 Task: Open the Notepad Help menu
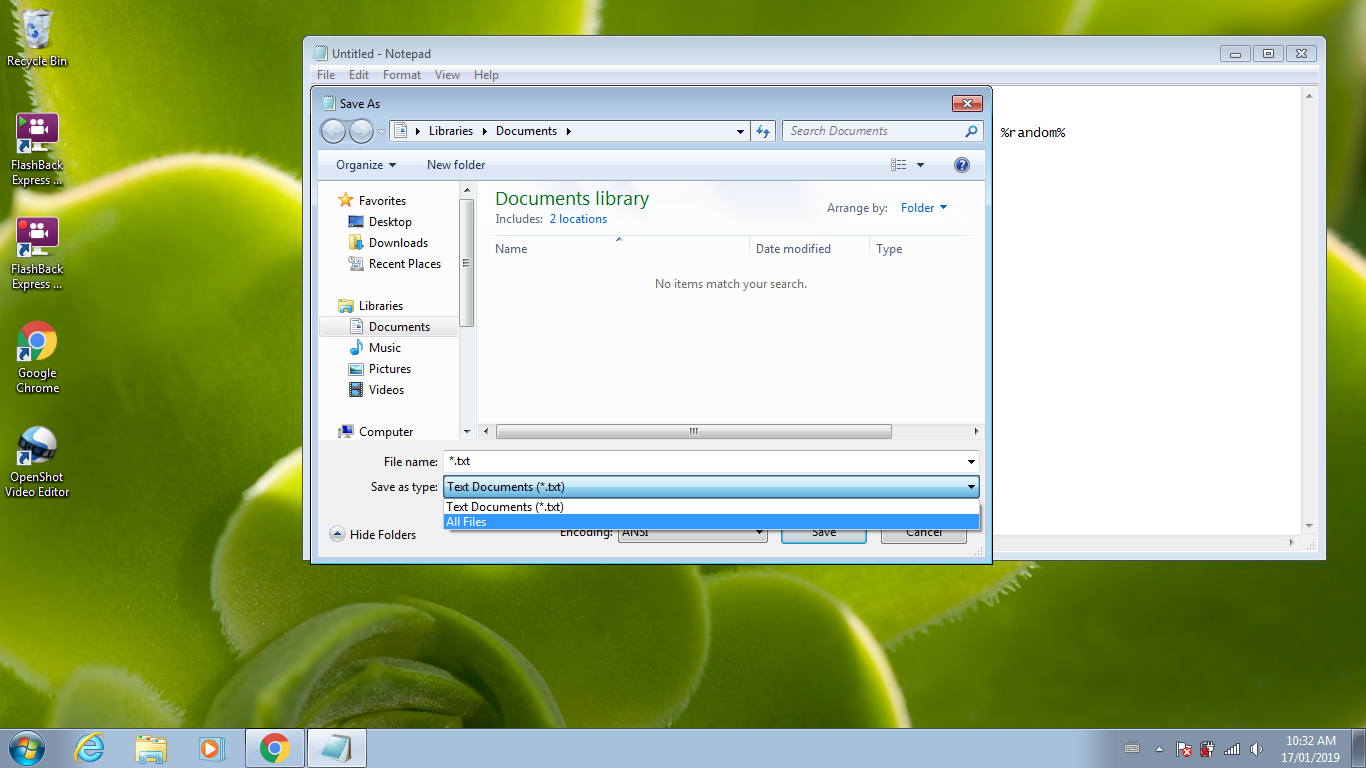coord(486,75)
